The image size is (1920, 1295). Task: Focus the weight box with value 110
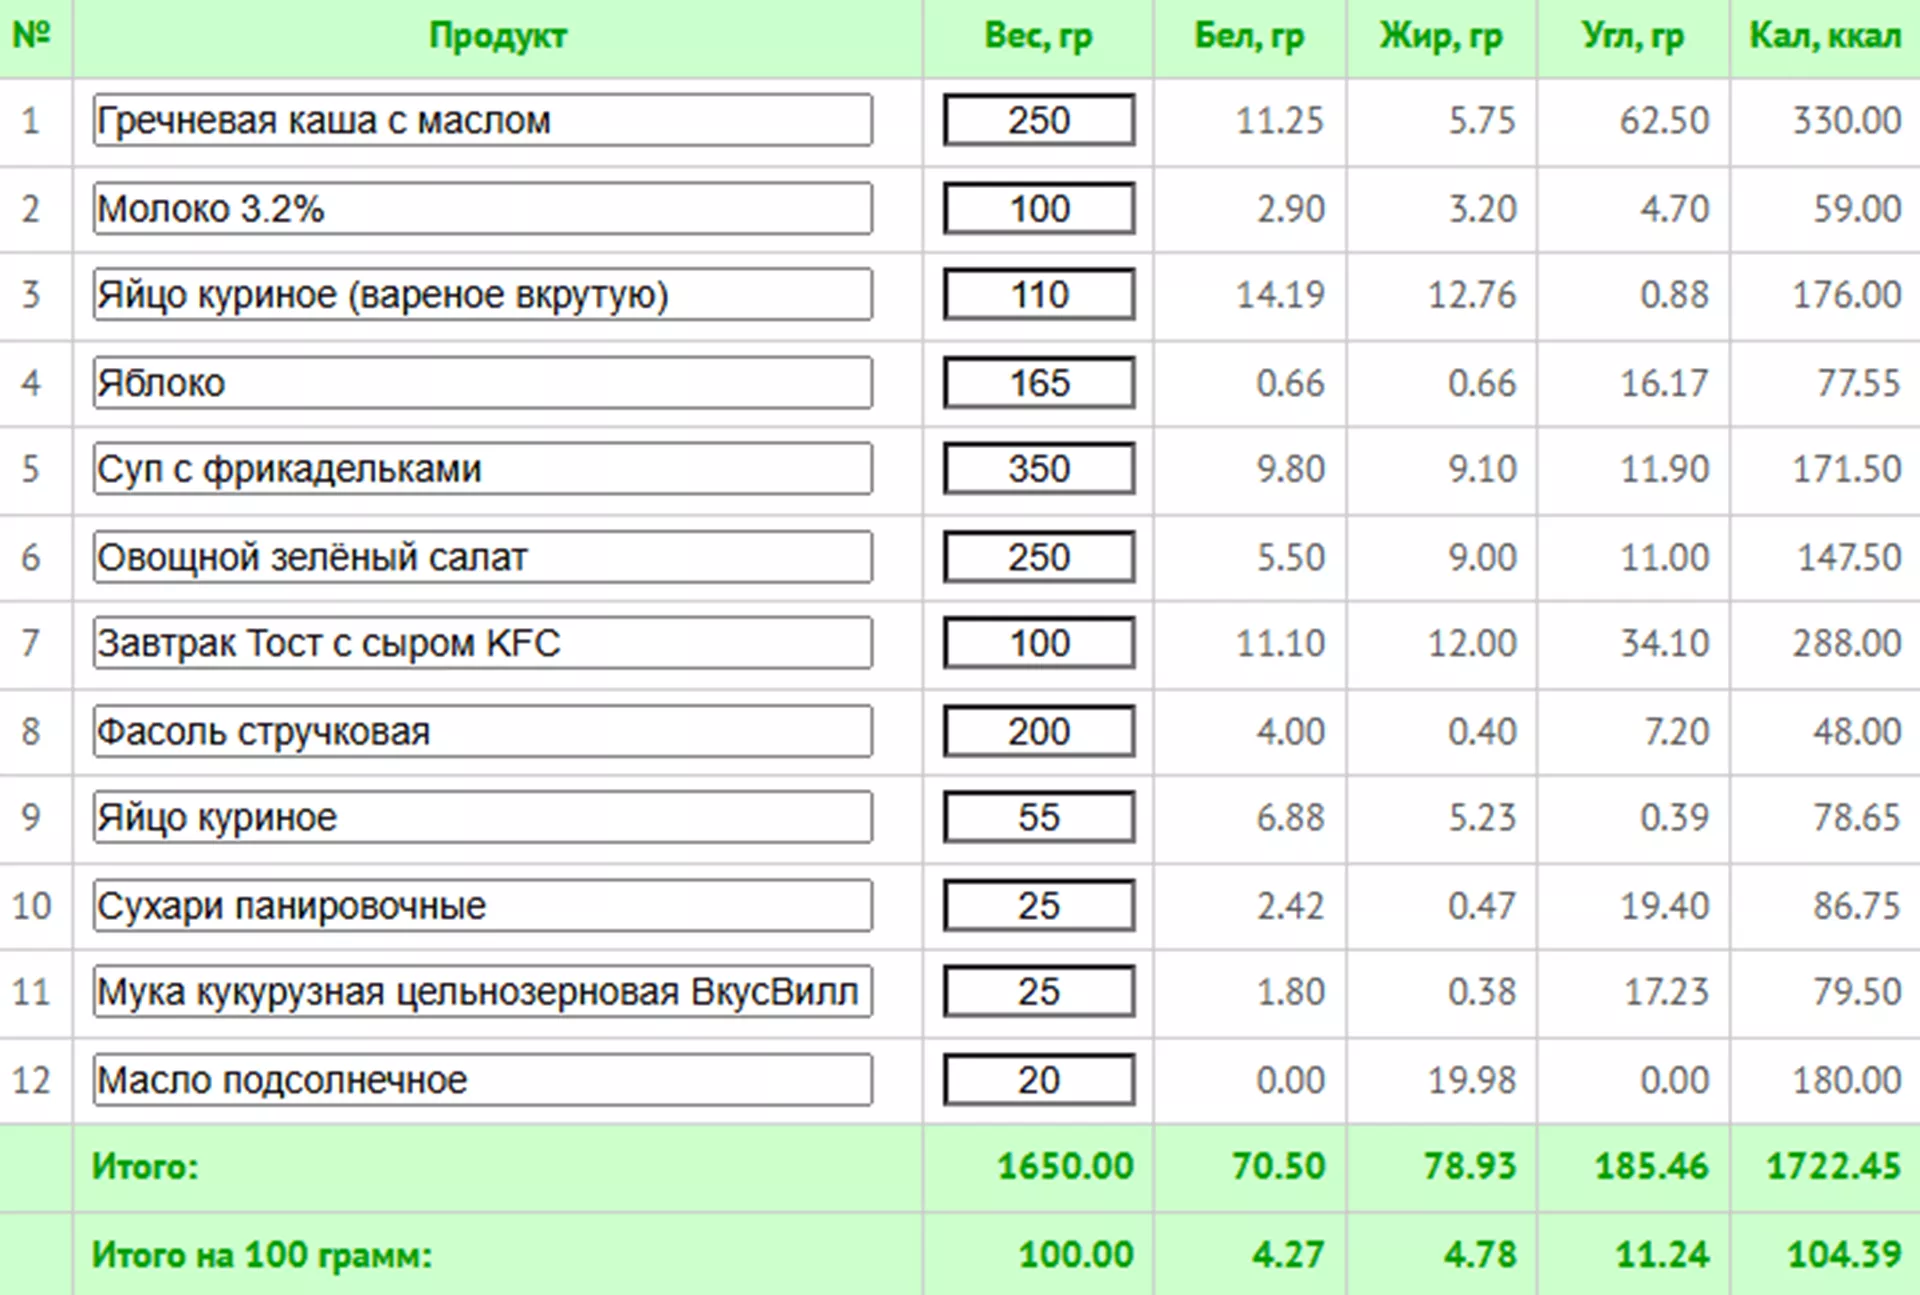tap(1038, 294)
